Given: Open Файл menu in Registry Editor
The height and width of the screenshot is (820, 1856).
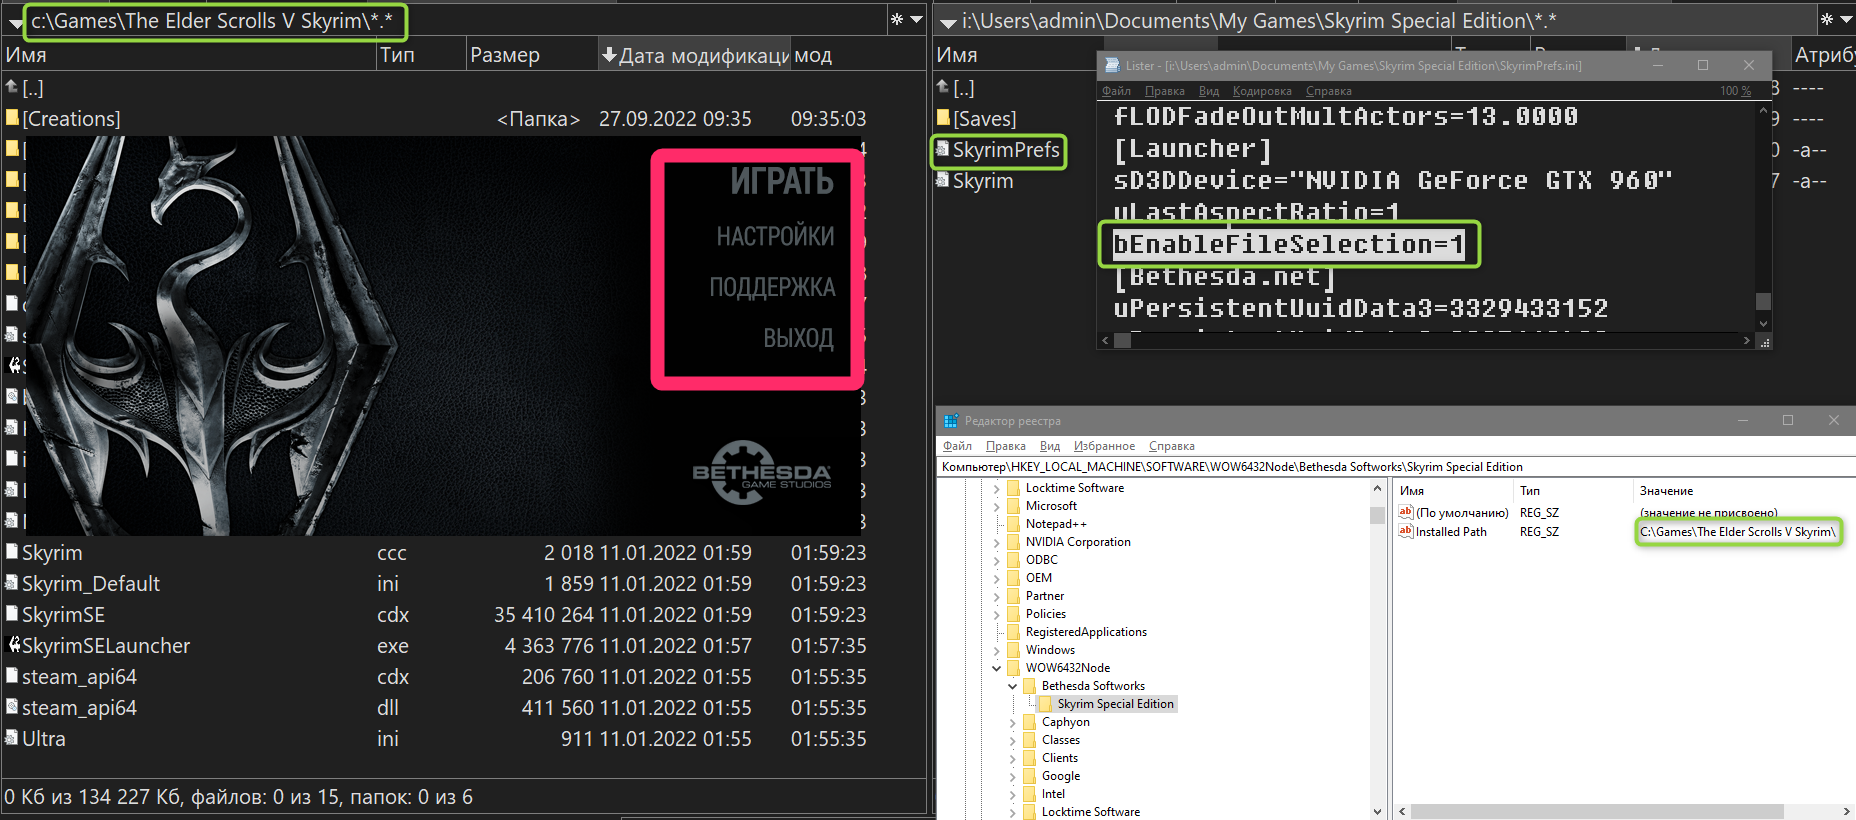Looking at the screenshot, I should click(x=957, y=446).
